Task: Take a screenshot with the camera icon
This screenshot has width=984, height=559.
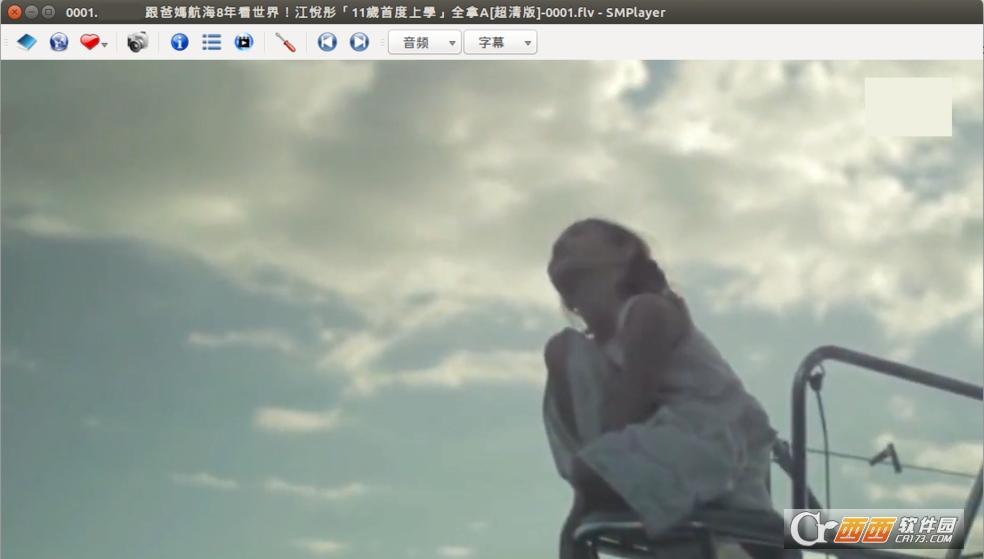Action: tap(137, 42)
